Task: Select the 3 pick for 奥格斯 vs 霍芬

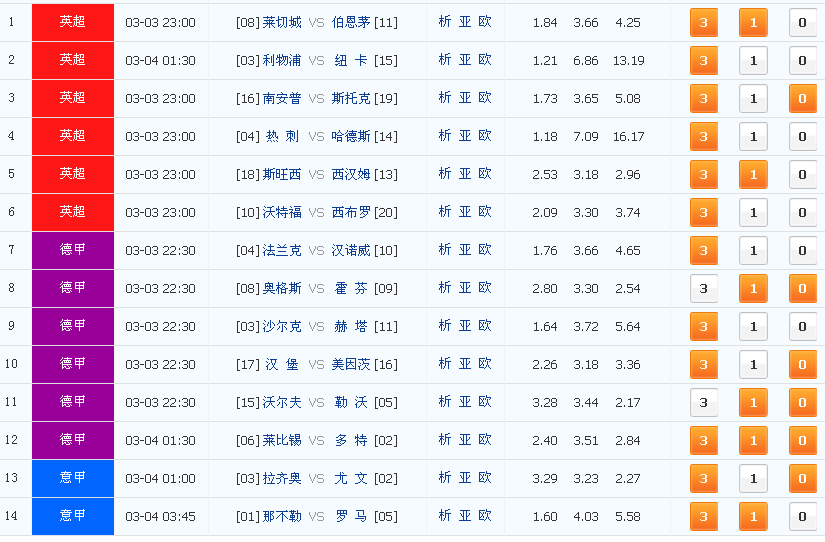Action: [703, 288]
